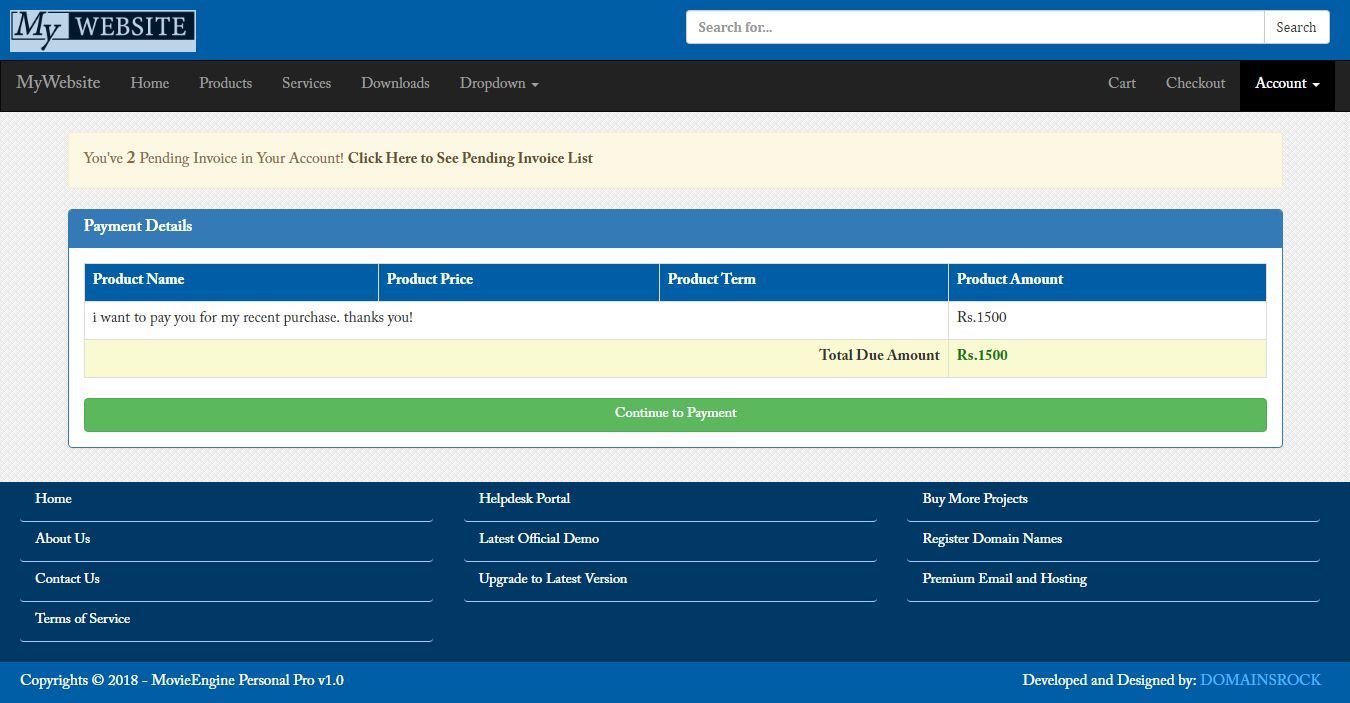Expand the Account dropdown menu
Viewport: 1350px width, 703px height.
click(1287, 84)
